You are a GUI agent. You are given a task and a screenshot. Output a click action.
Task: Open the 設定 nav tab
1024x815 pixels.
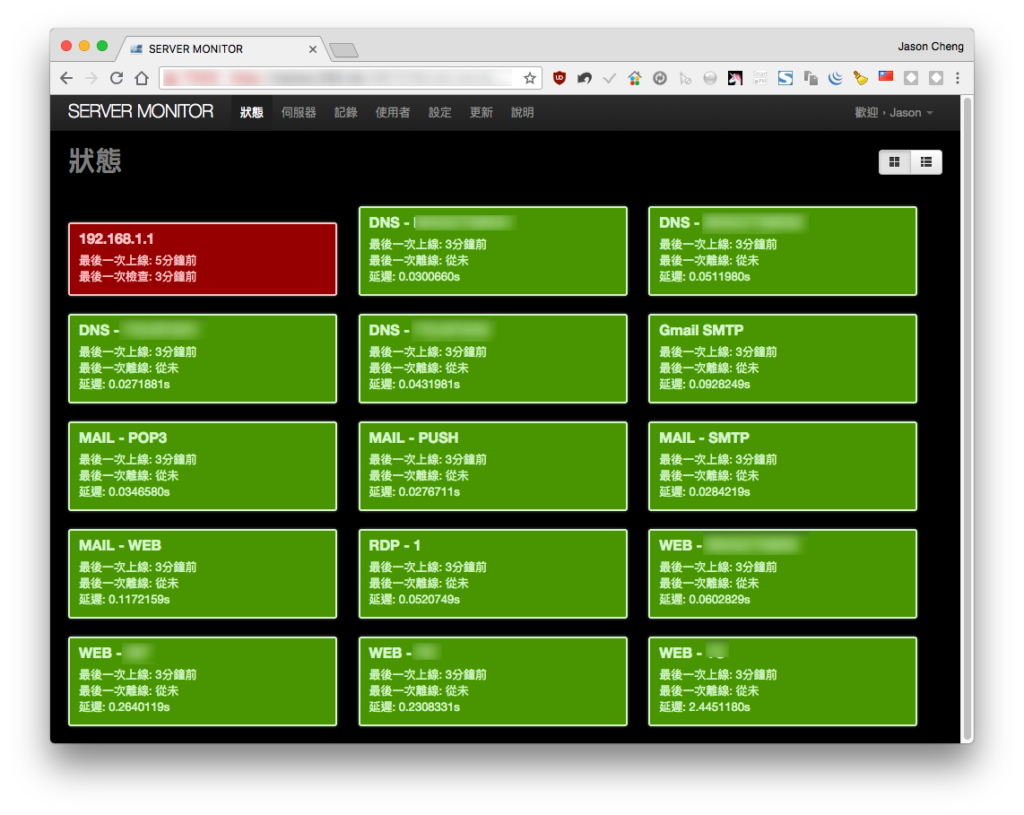click(x=440, y=112)
